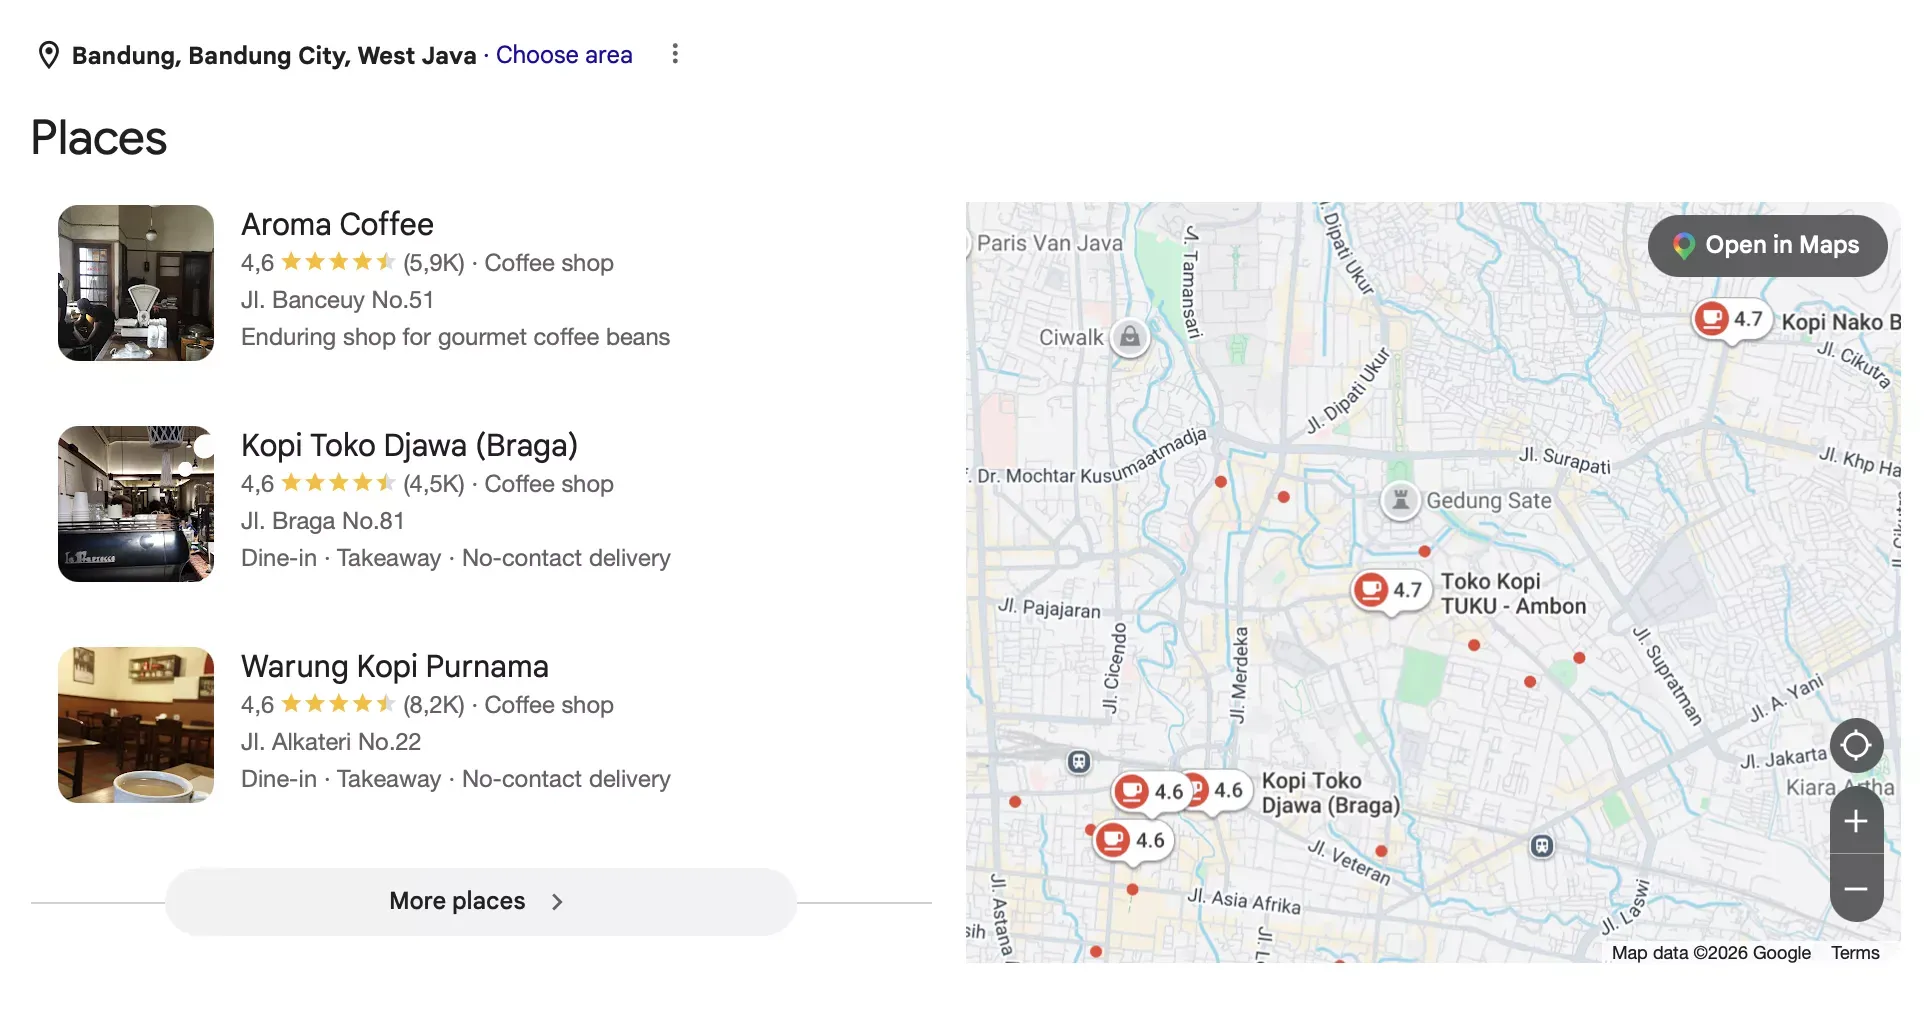Open Kopi Toko Djawa (Braga) listing title
Viewport: 1932px width, 1024px height.
click(409, 445)
